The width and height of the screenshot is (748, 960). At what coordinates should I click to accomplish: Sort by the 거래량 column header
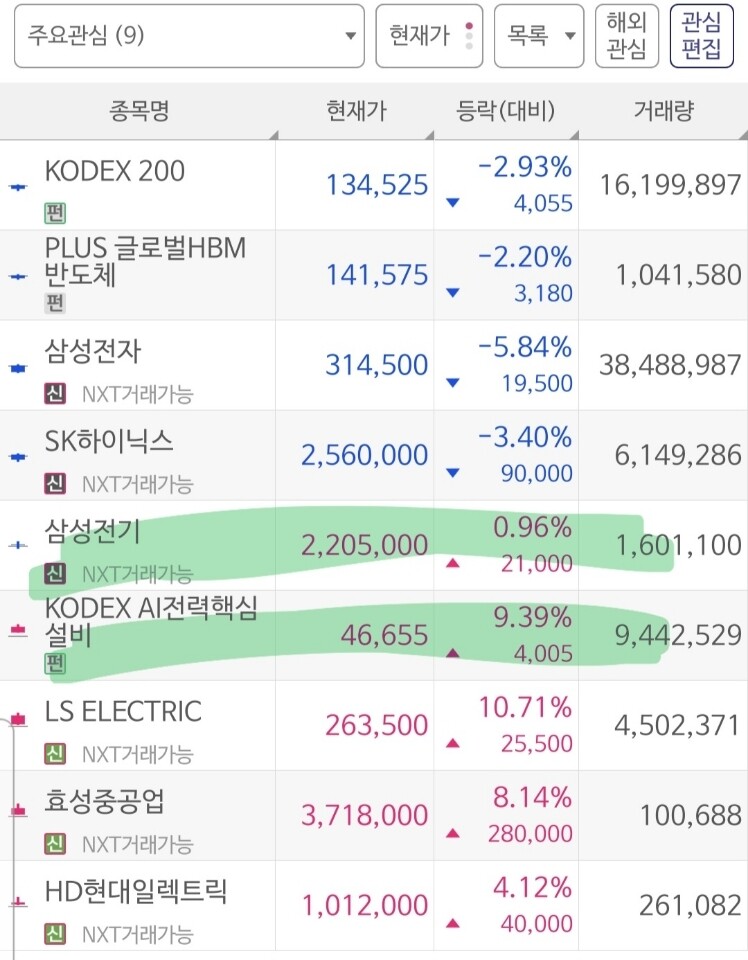(664, 111)
